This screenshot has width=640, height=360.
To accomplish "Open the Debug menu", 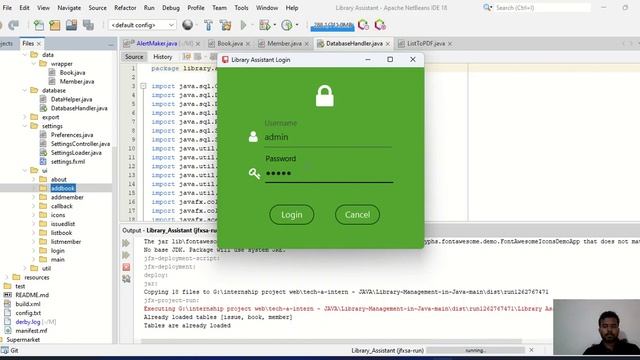I will point(171,8).
